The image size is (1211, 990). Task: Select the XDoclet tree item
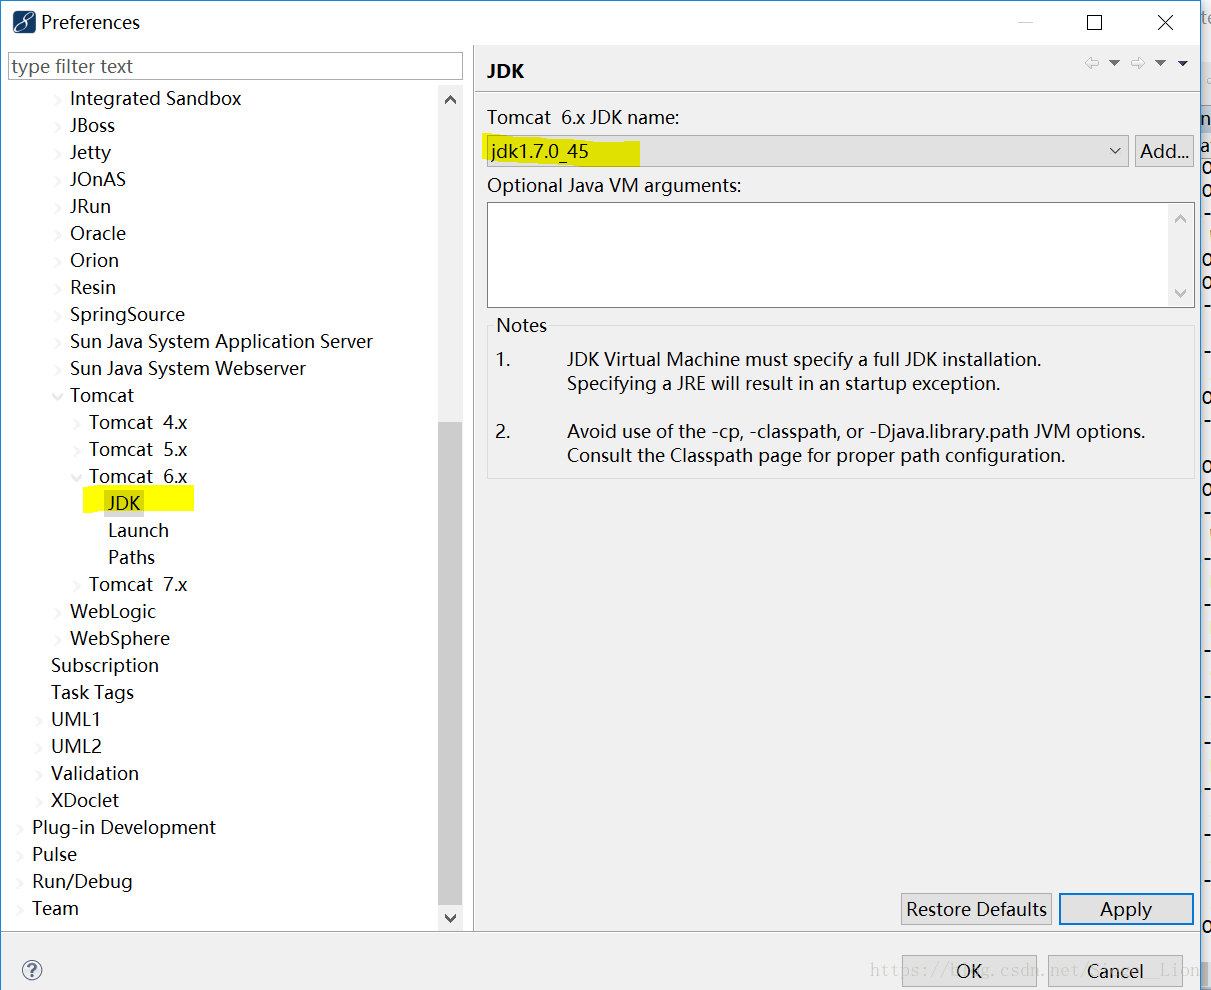coord(85,800)
